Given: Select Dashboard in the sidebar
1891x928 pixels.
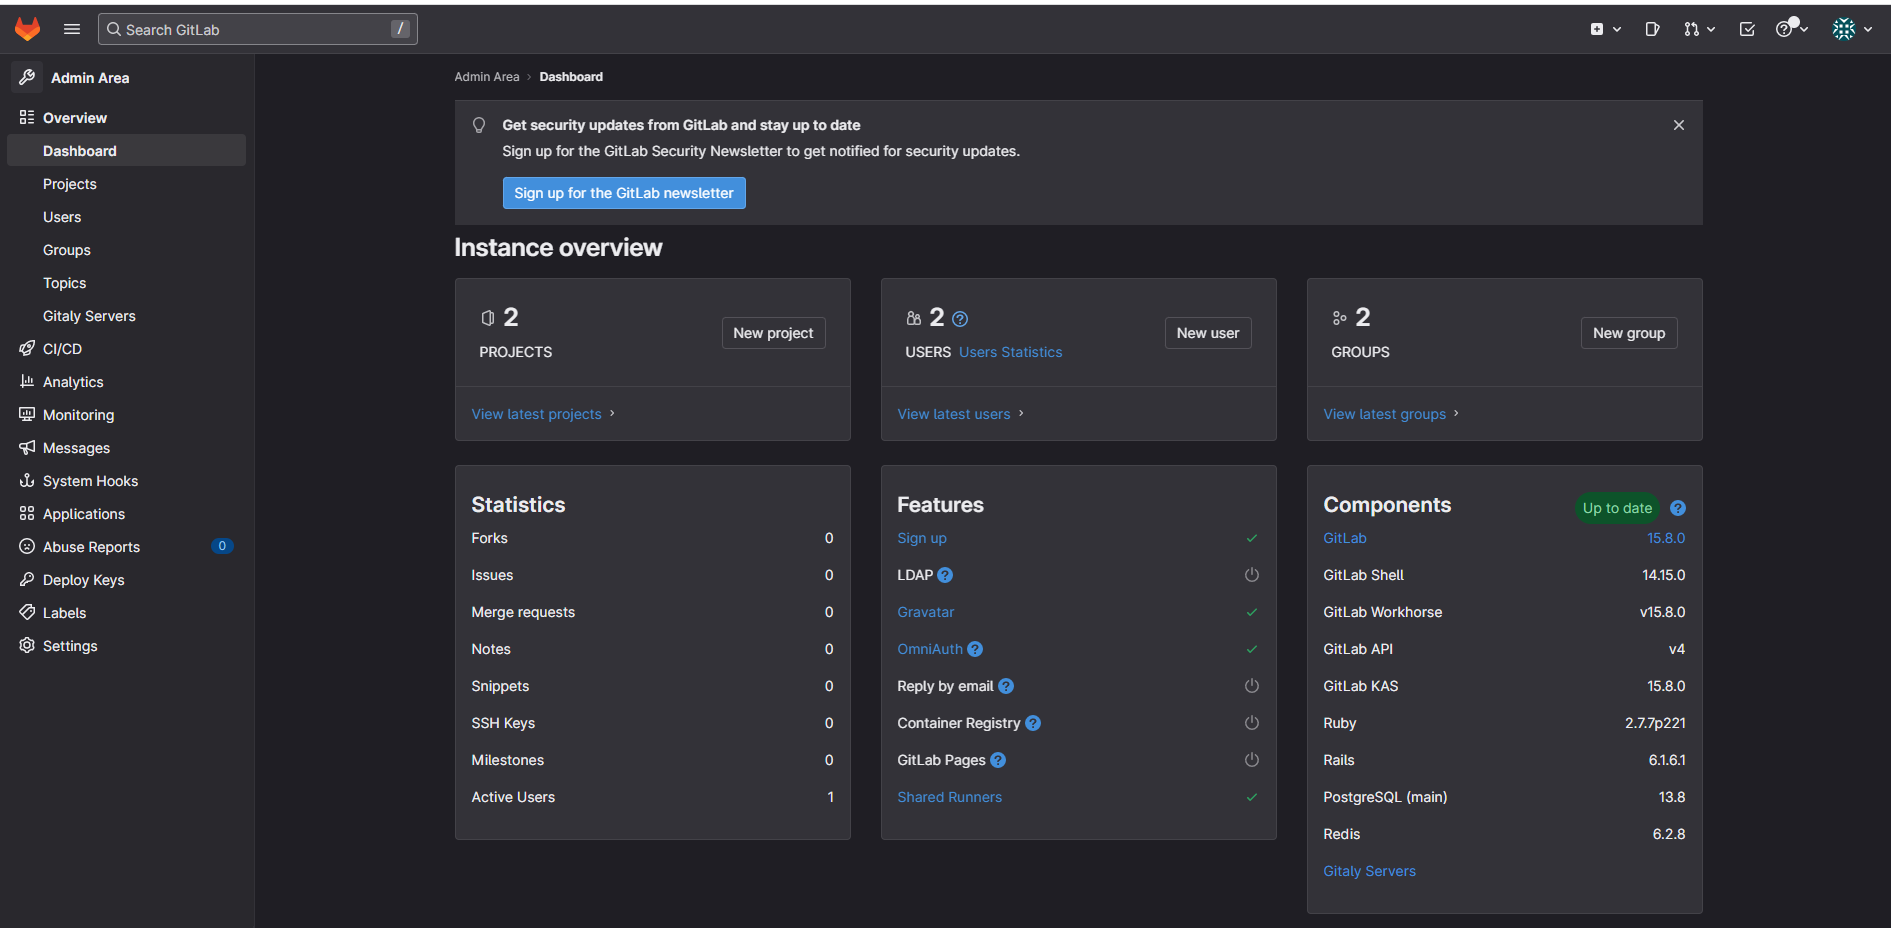Looking at the screenshot, I should point(126,150).
